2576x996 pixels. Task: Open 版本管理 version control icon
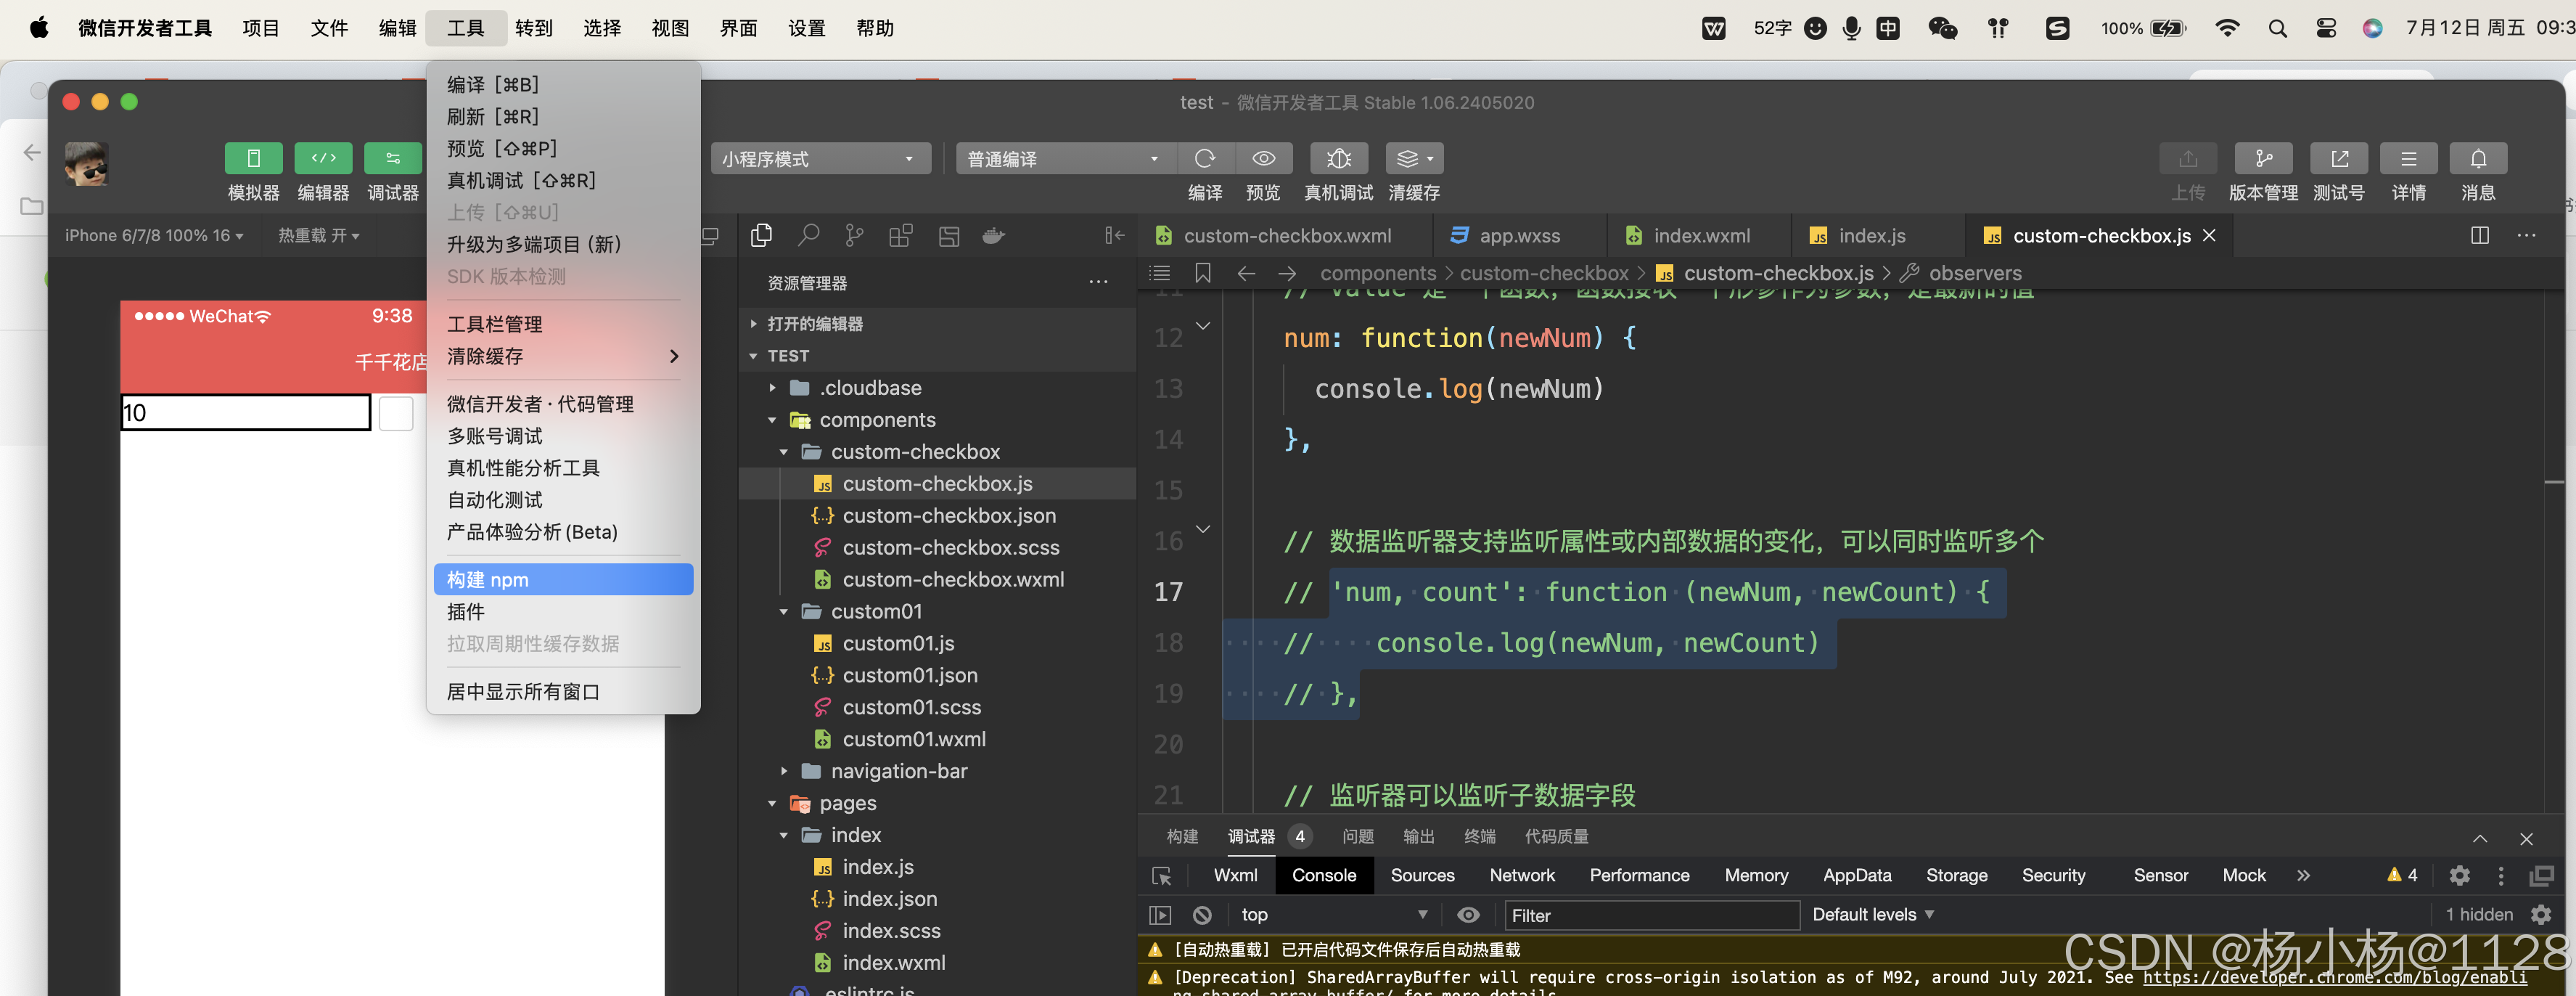[x=2263, y=158]
